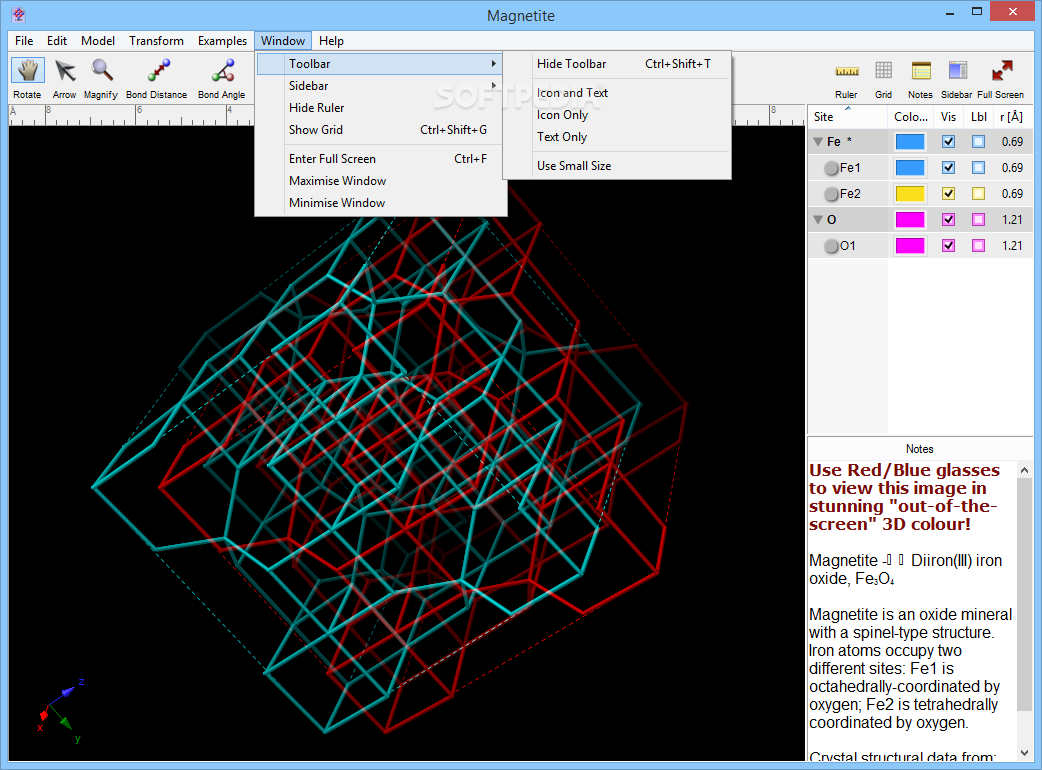Choose Show Grid menu item
This screenshot has height=770, width=1042.
pos(380,130)
